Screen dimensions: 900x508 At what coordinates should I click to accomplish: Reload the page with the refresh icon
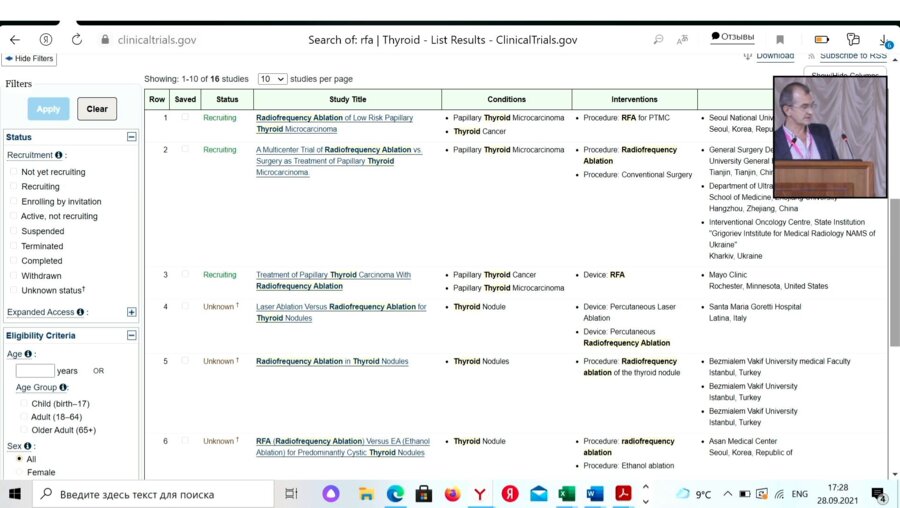coord(77,40)
